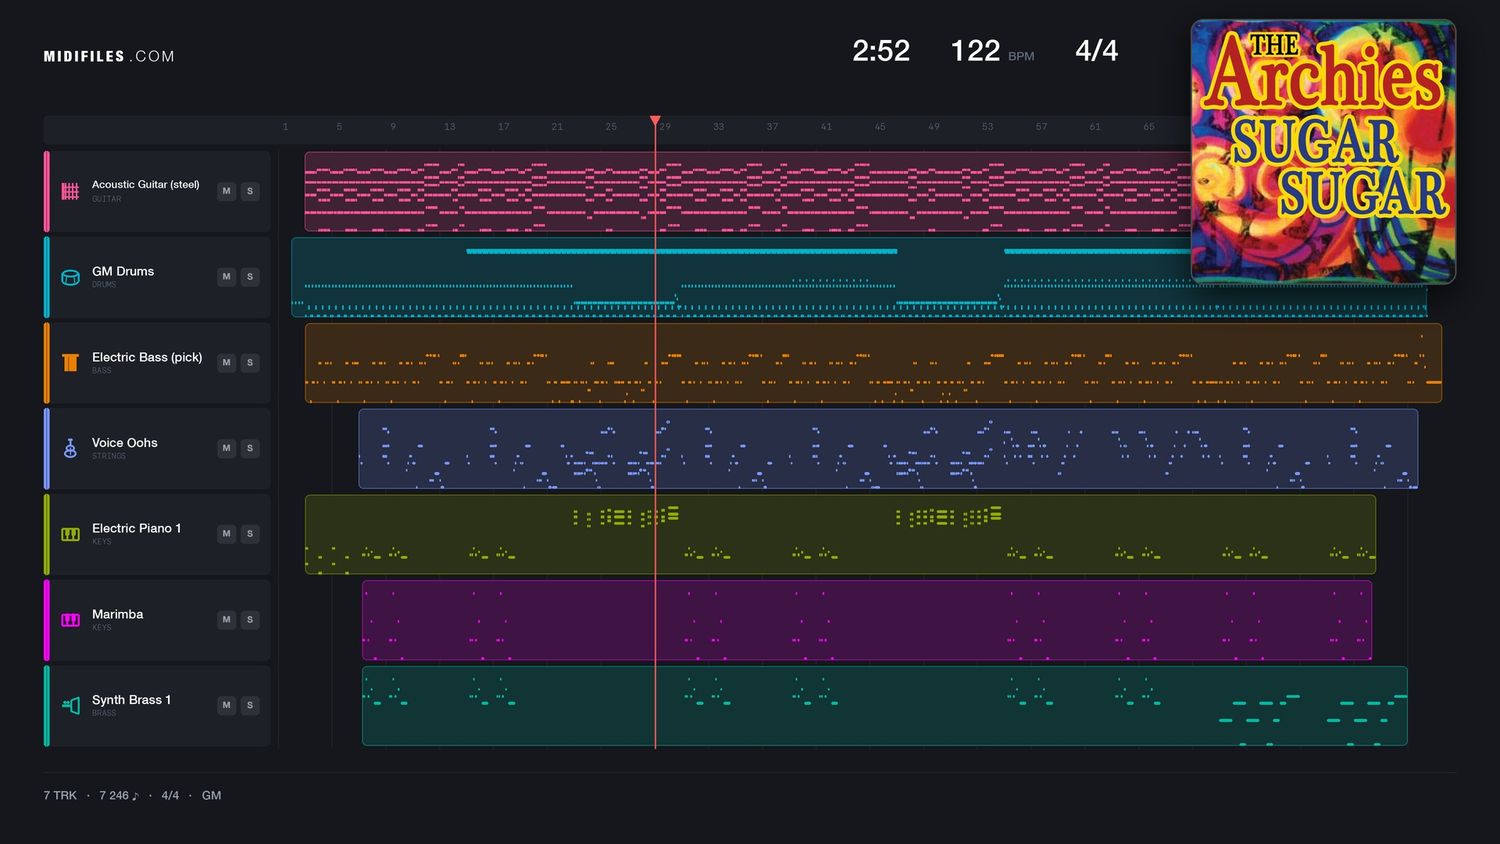The image size is (1500, 844).
Task: Select the Electric Piano 1 keyboard icon
Action: tap(70, 534)
